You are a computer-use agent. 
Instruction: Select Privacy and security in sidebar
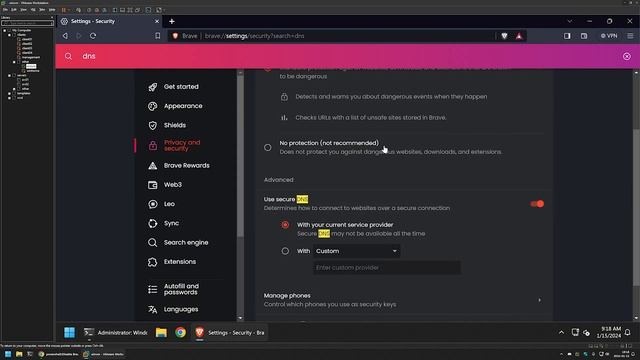(x=182, y=145)
